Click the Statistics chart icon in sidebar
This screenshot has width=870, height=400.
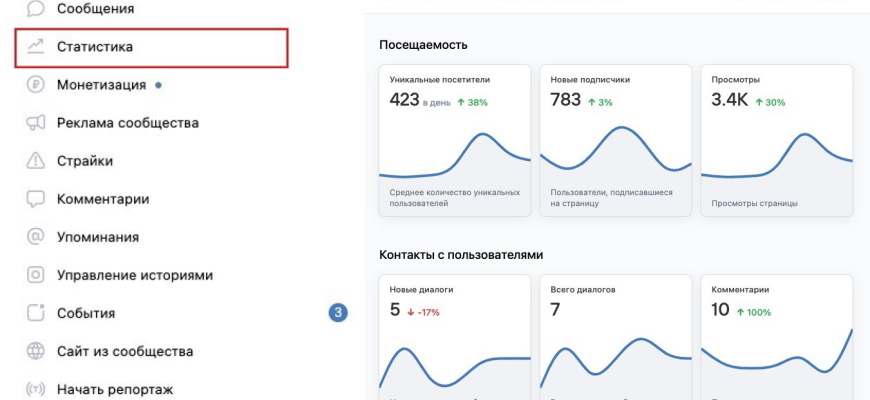click(36, 47)
